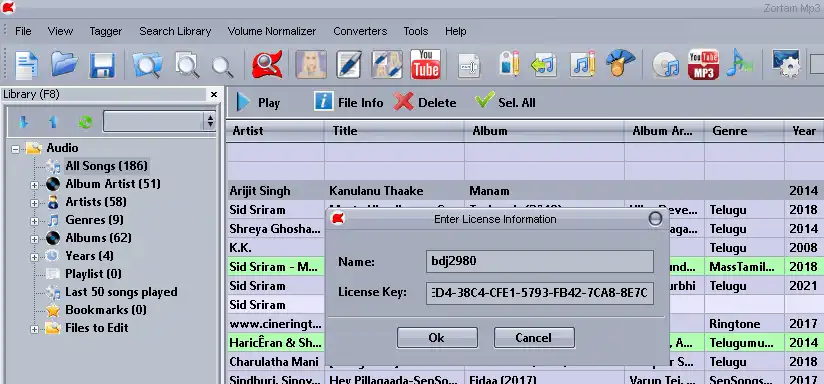Cancel the license dialog

tap(534, 338)
